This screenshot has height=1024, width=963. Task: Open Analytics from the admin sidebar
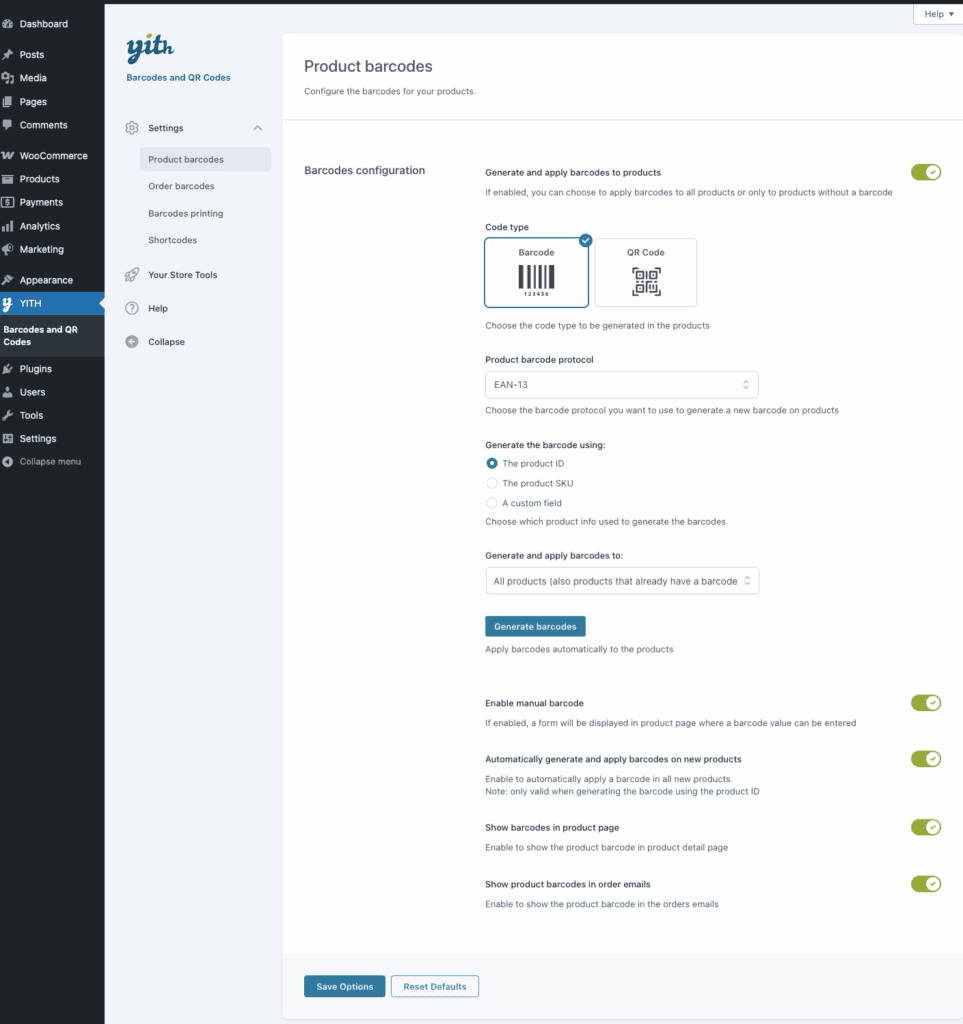[x=39, y=225]
